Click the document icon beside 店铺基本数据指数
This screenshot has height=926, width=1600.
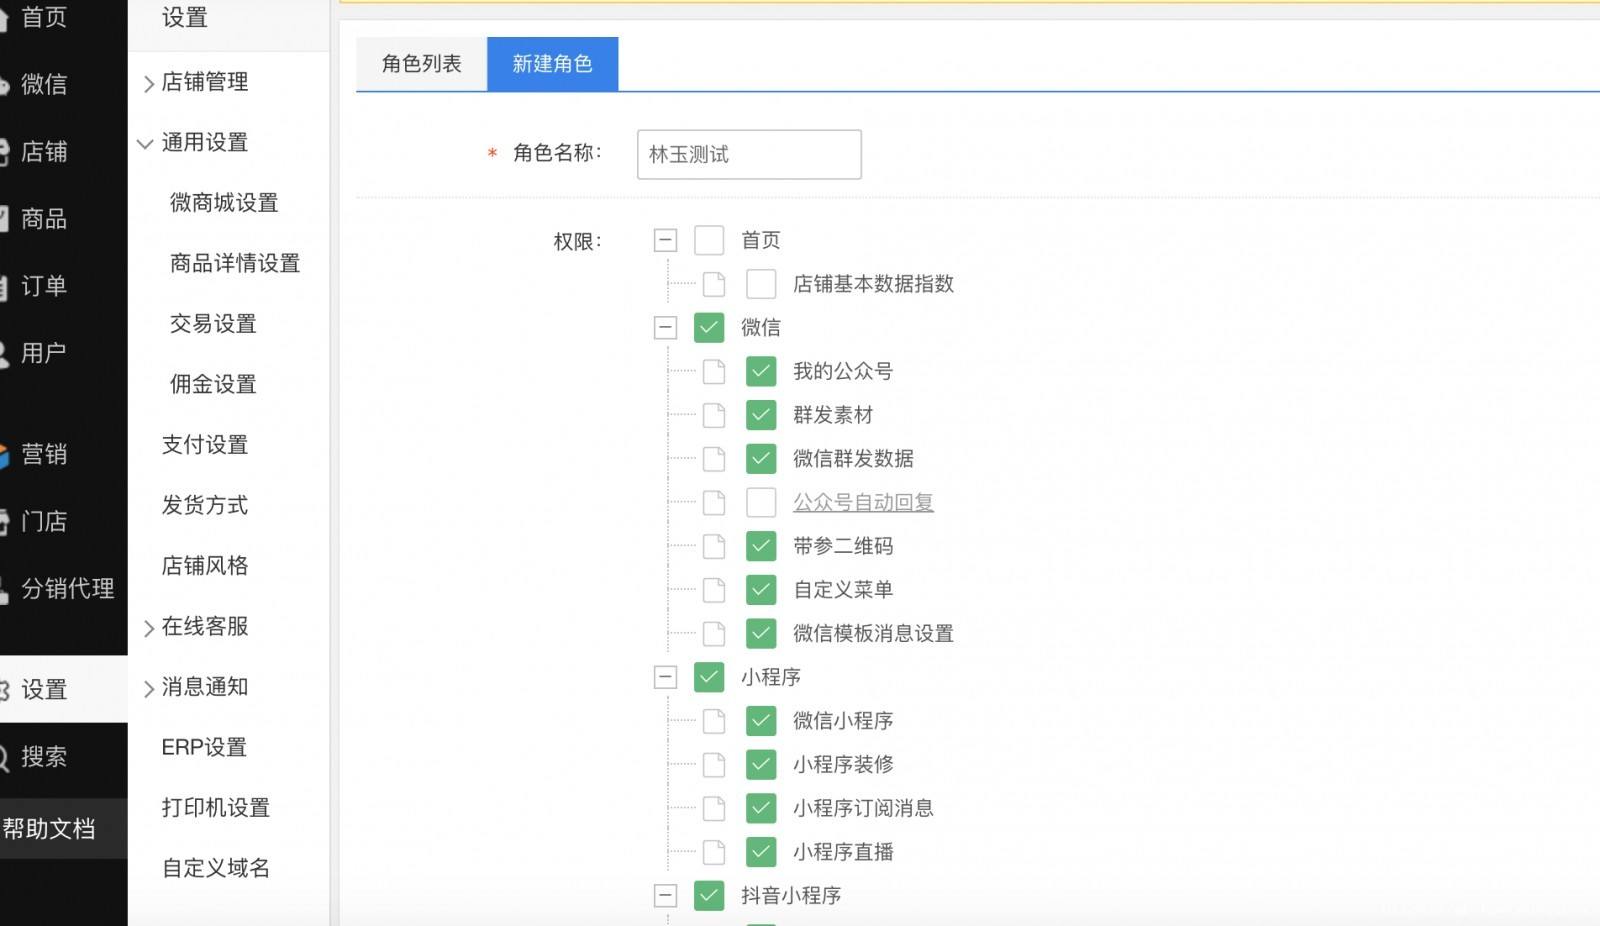click(x=714, y=284)
